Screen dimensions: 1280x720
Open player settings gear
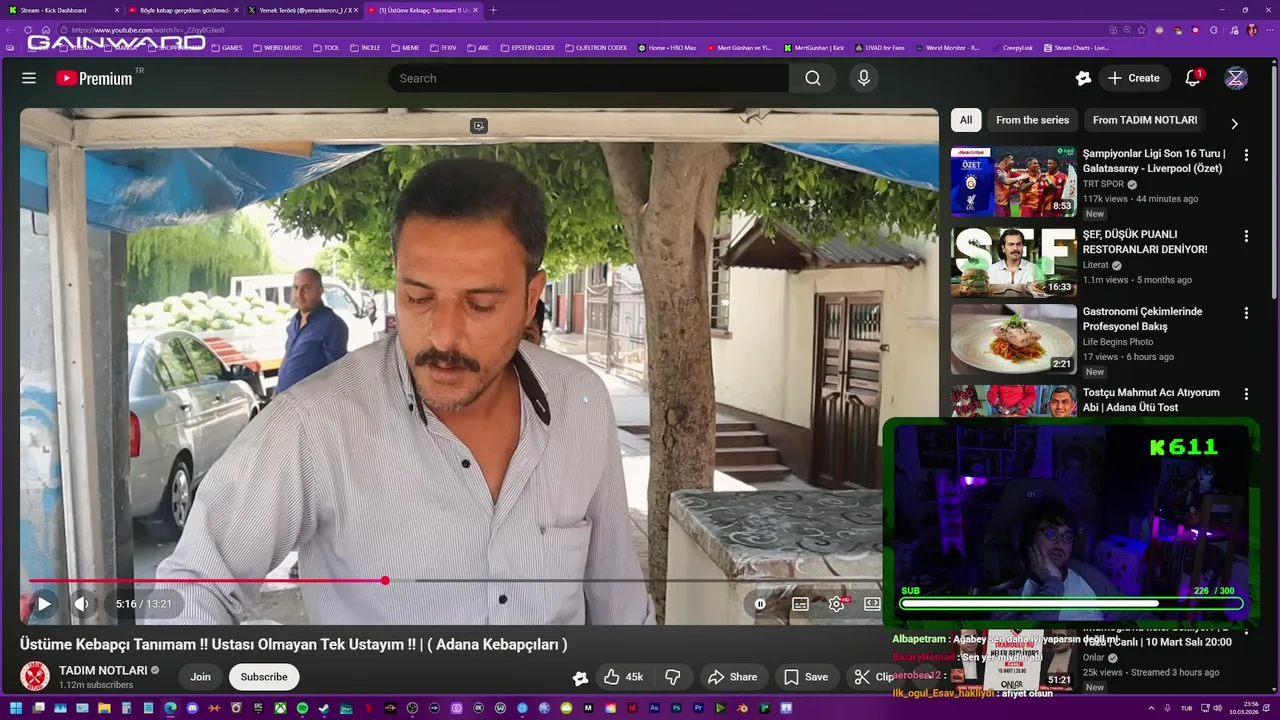pos(837,604)
